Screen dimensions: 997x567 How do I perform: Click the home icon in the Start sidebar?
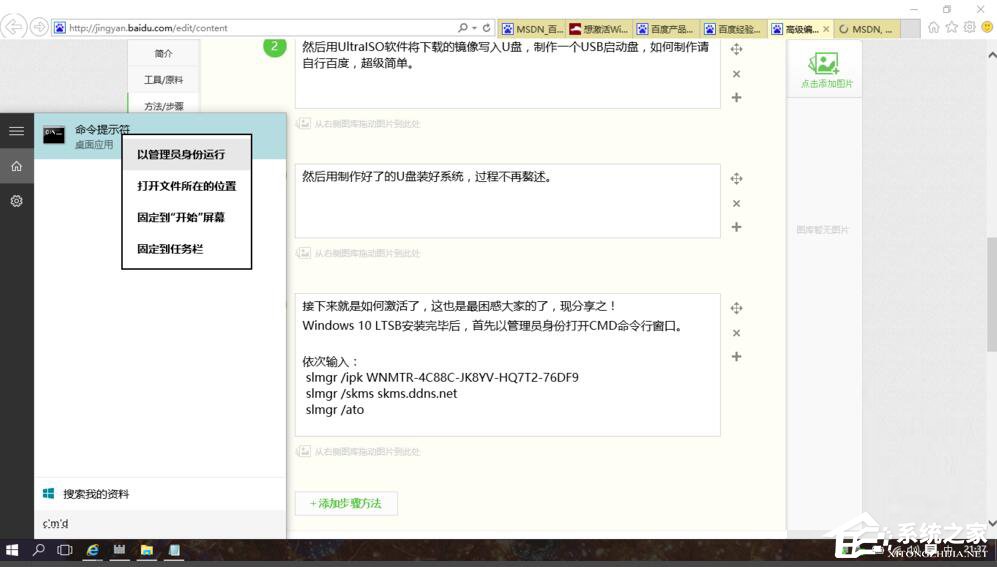(x=16, y=166)
